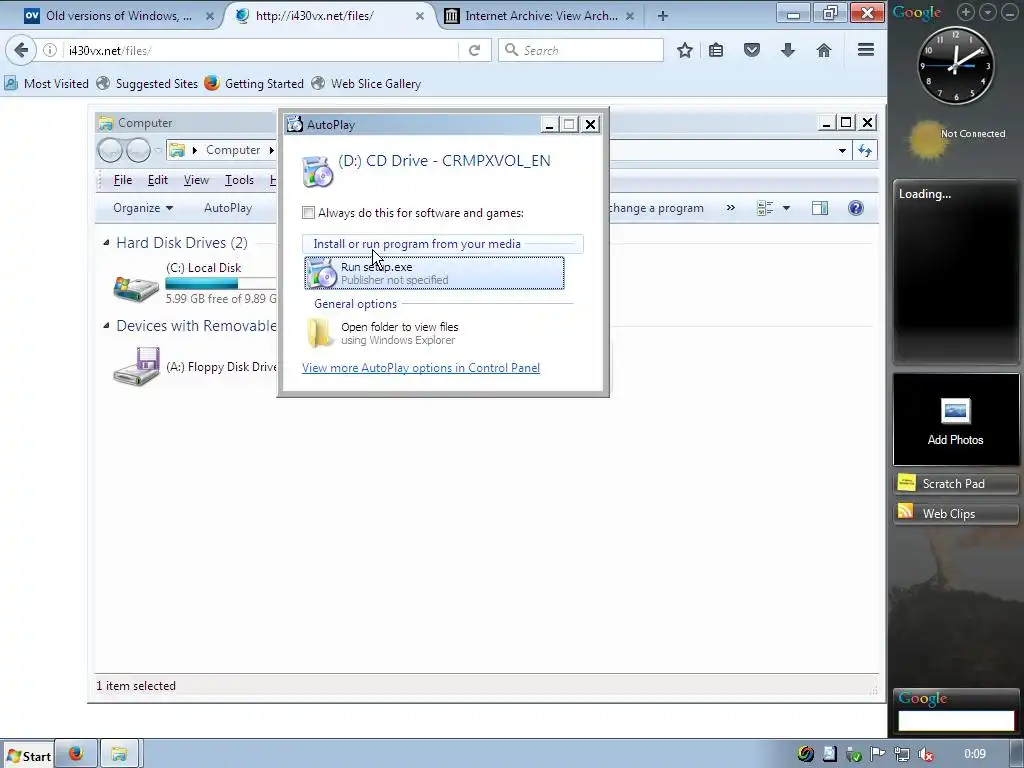Click muted volume icon in system tray
The width and height of the screenshot is (1024, 768).
coord(926,754)
